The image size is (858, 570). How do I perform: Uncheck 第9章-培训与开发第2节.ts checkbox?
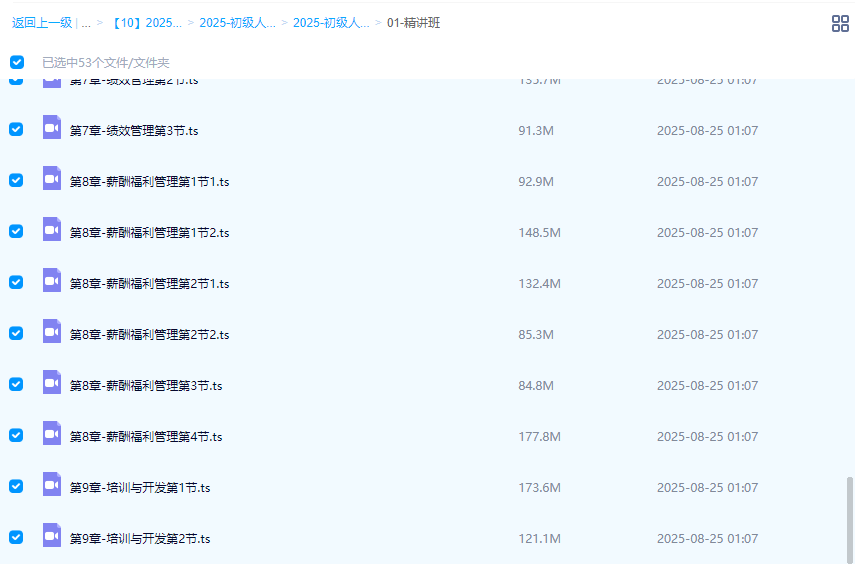16,537
